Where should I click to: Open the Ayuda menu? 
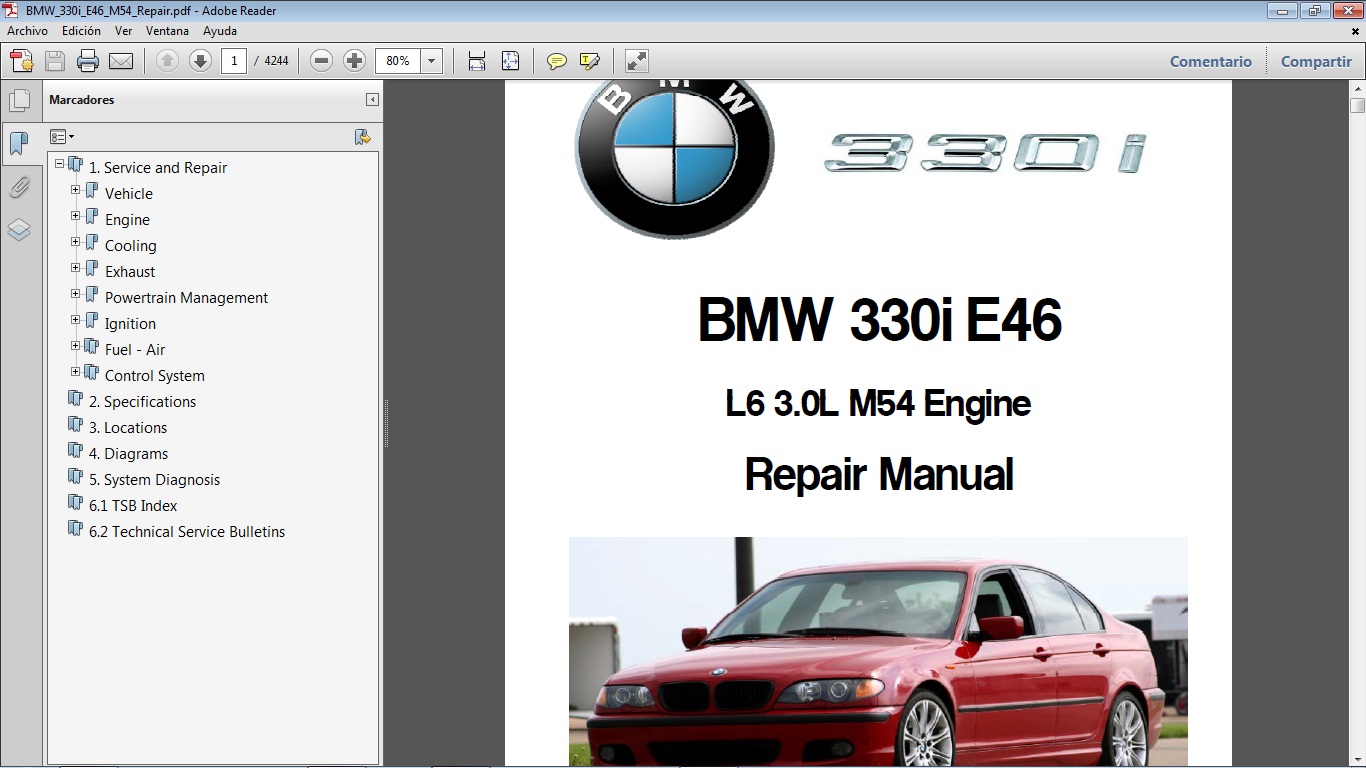point(220,31)
